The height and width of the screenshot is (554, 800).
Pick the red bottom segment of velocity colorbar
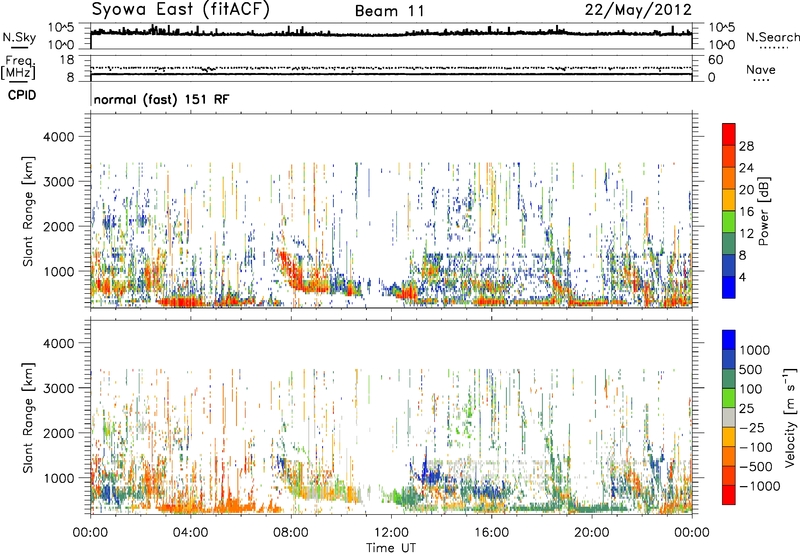click(x=729, y=495)
